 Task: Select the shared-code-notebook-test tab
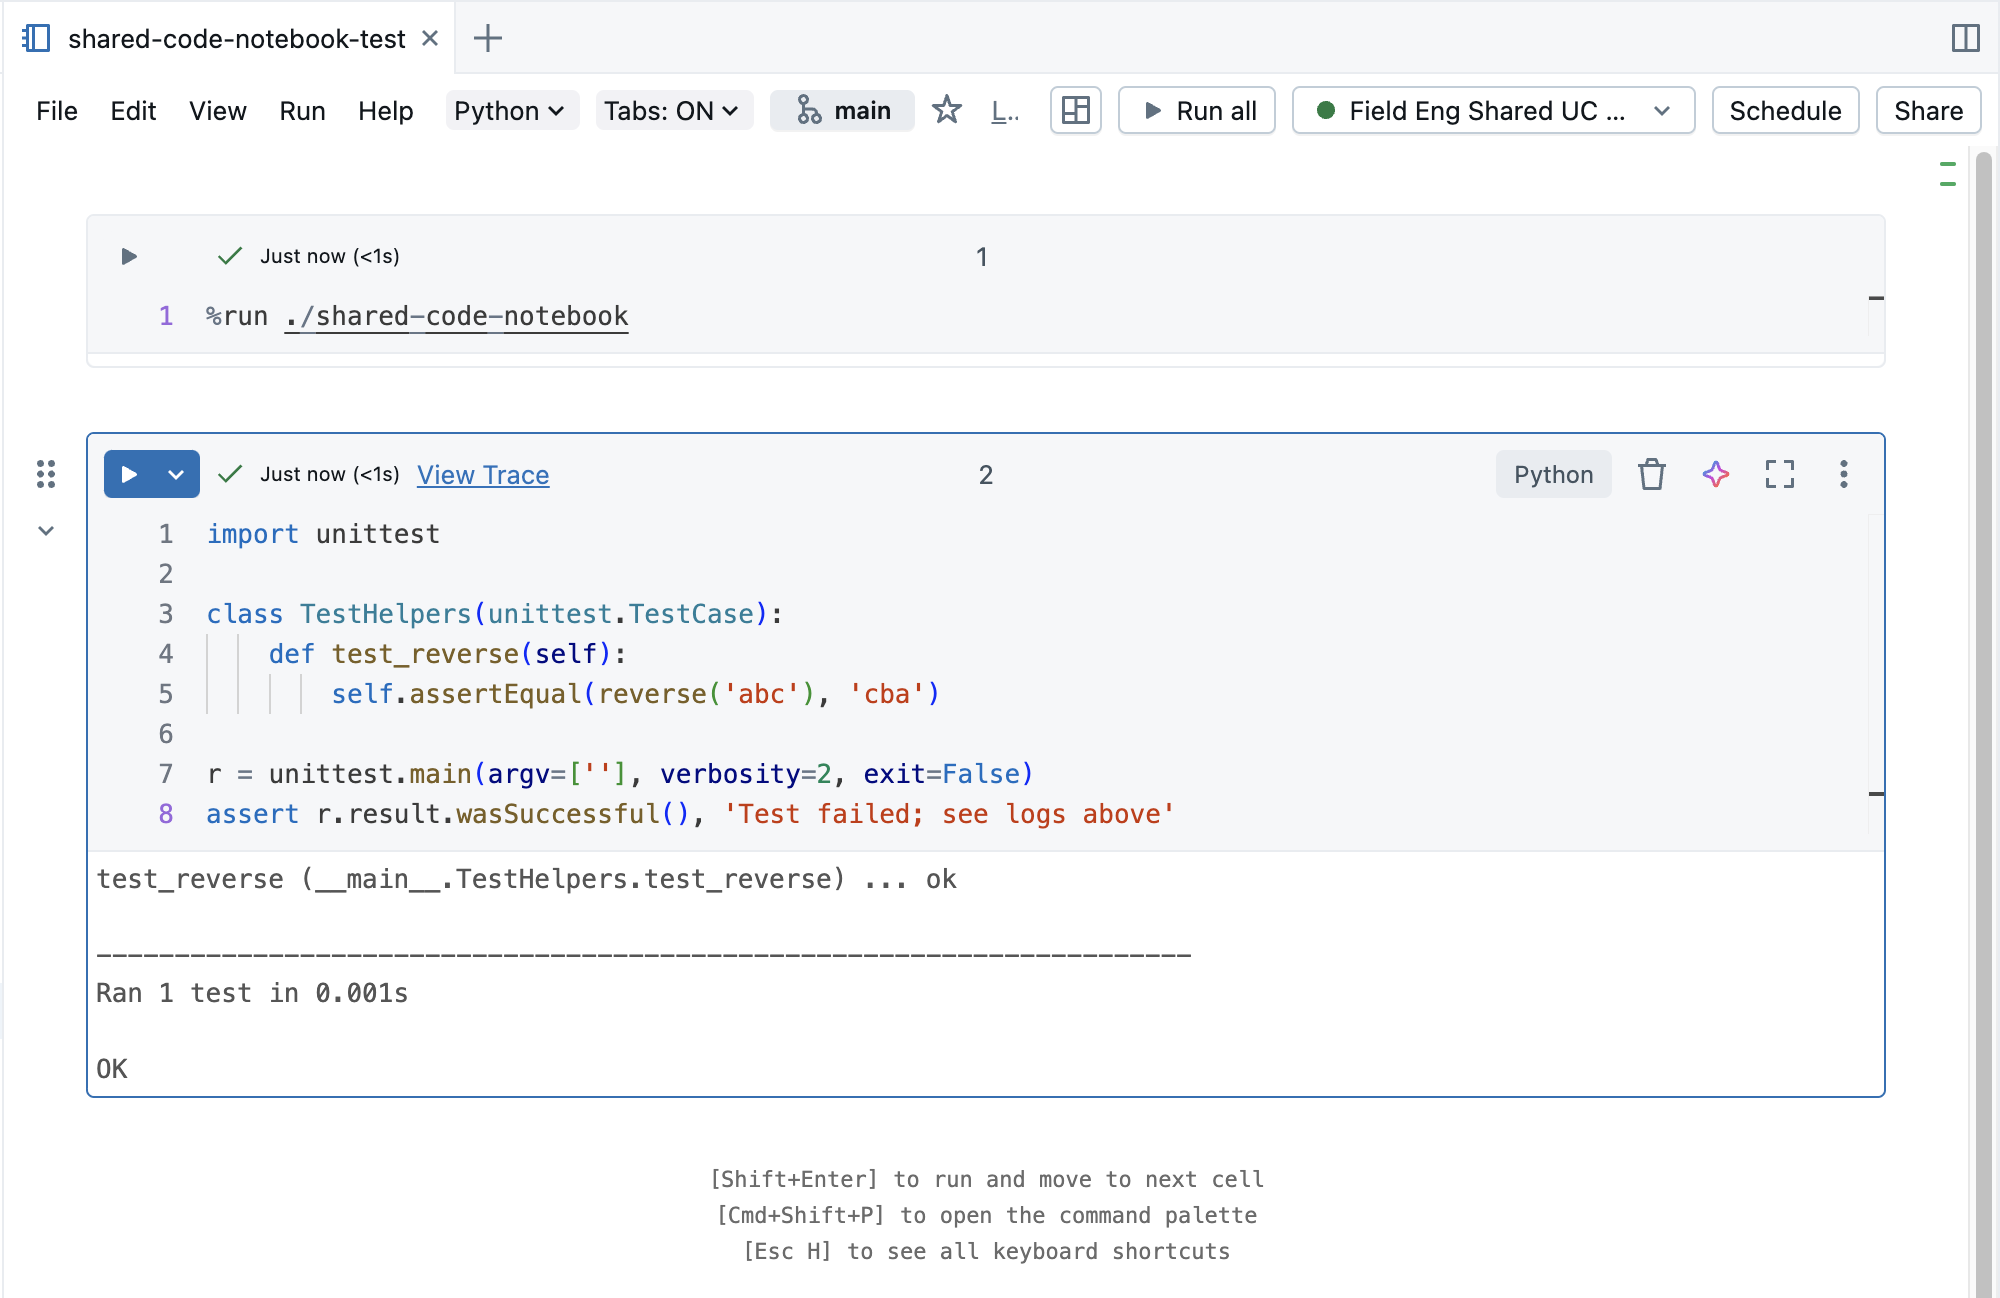click(235, 38)
